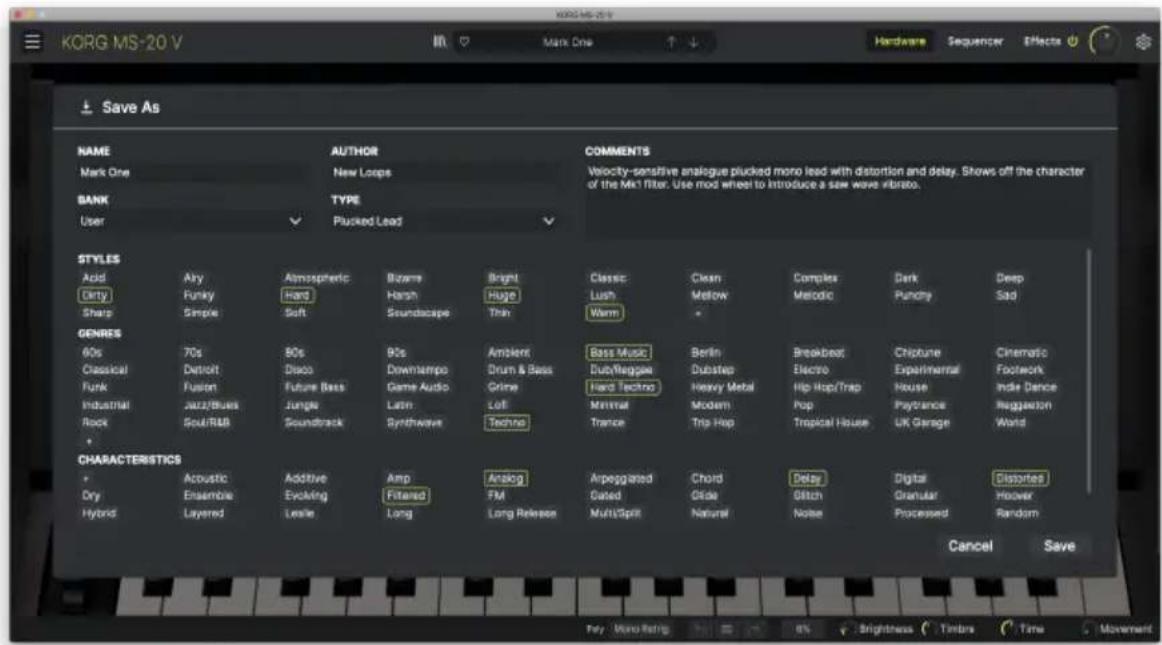Enable the Chiptune genre tag

(x=917, y=352)
